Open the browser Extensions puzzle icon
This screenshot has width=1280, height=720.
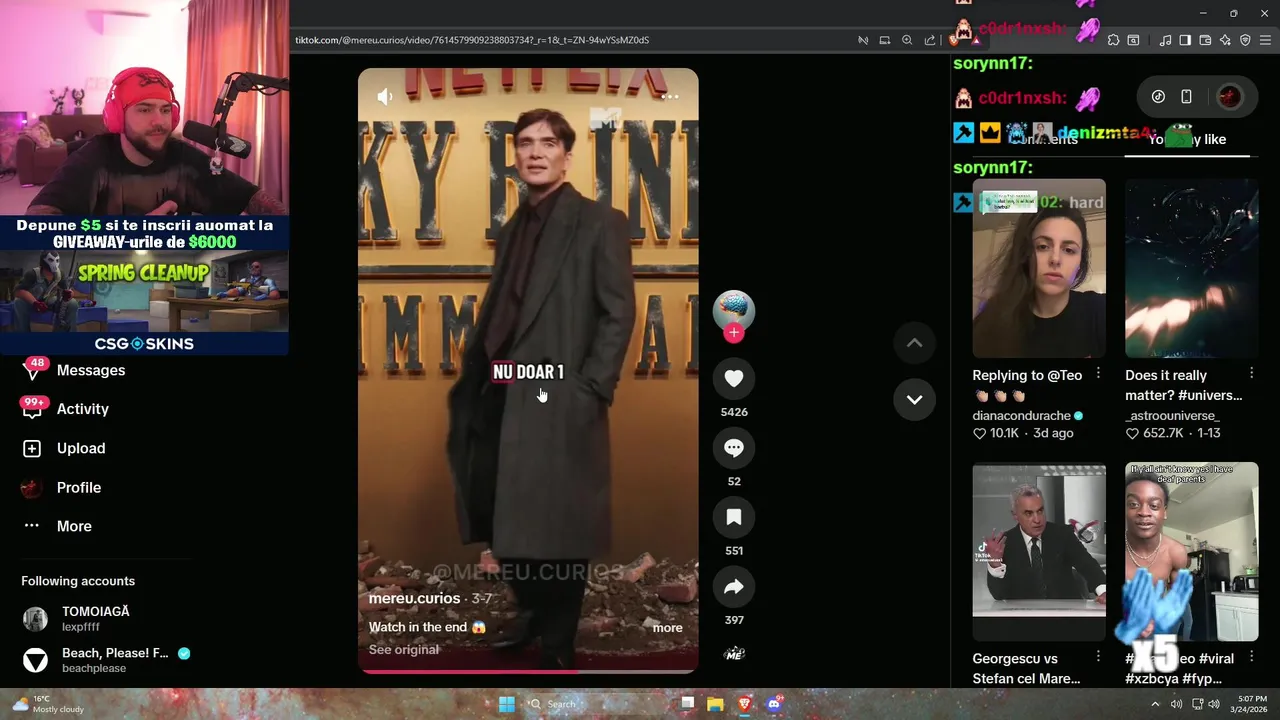1113,40
